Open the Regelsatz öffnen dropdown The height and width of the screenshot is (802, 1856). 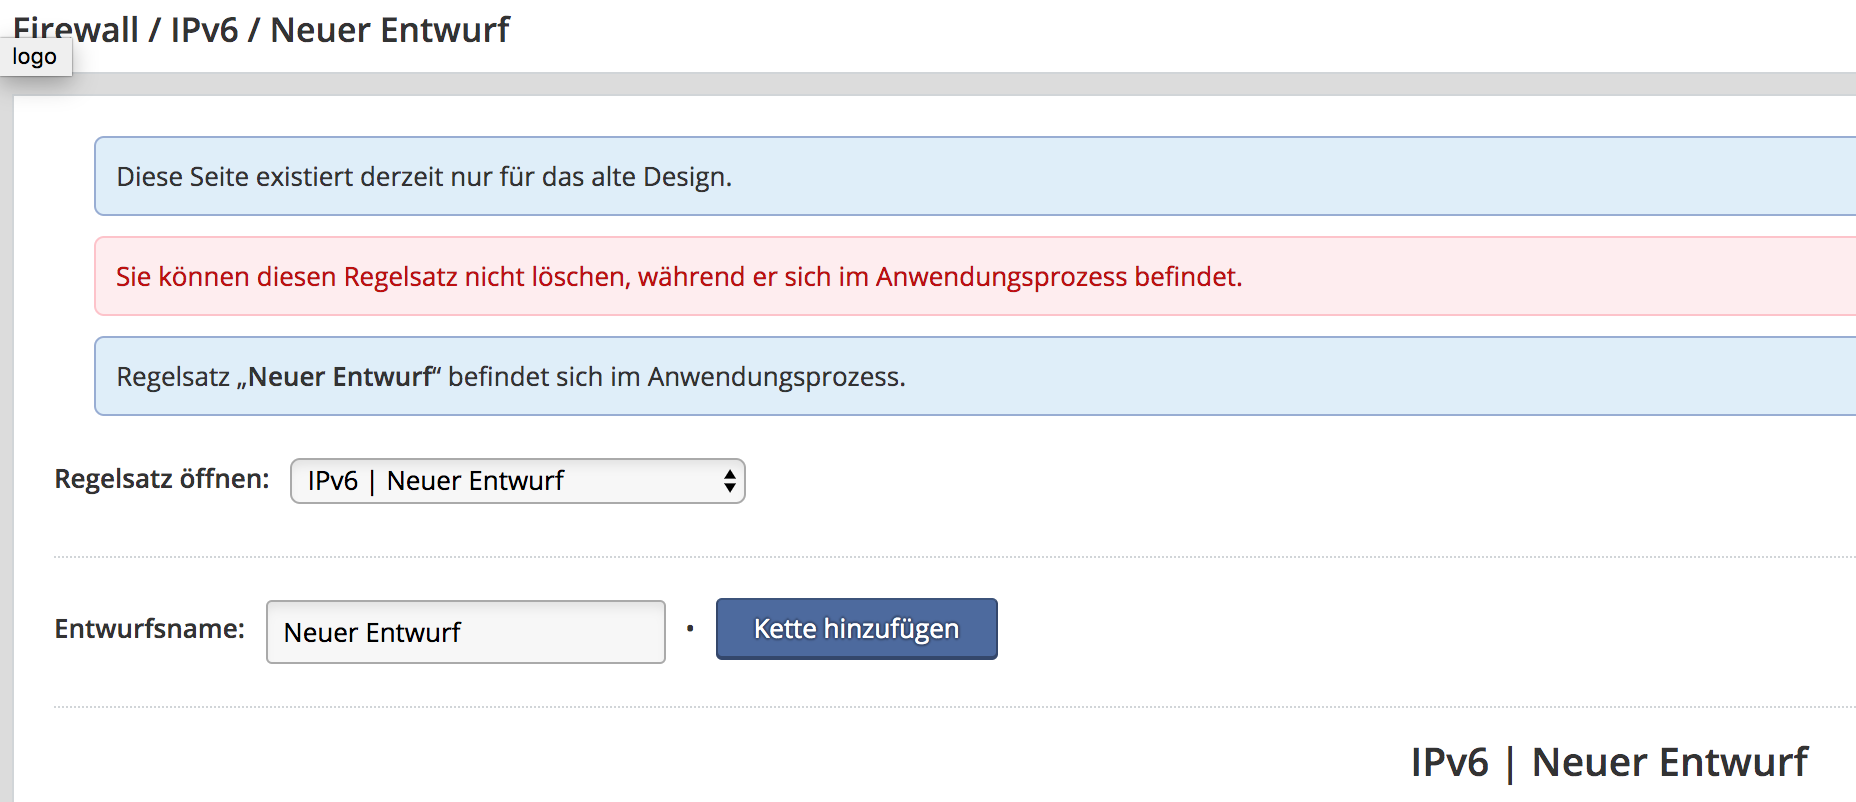click(516, 481)
